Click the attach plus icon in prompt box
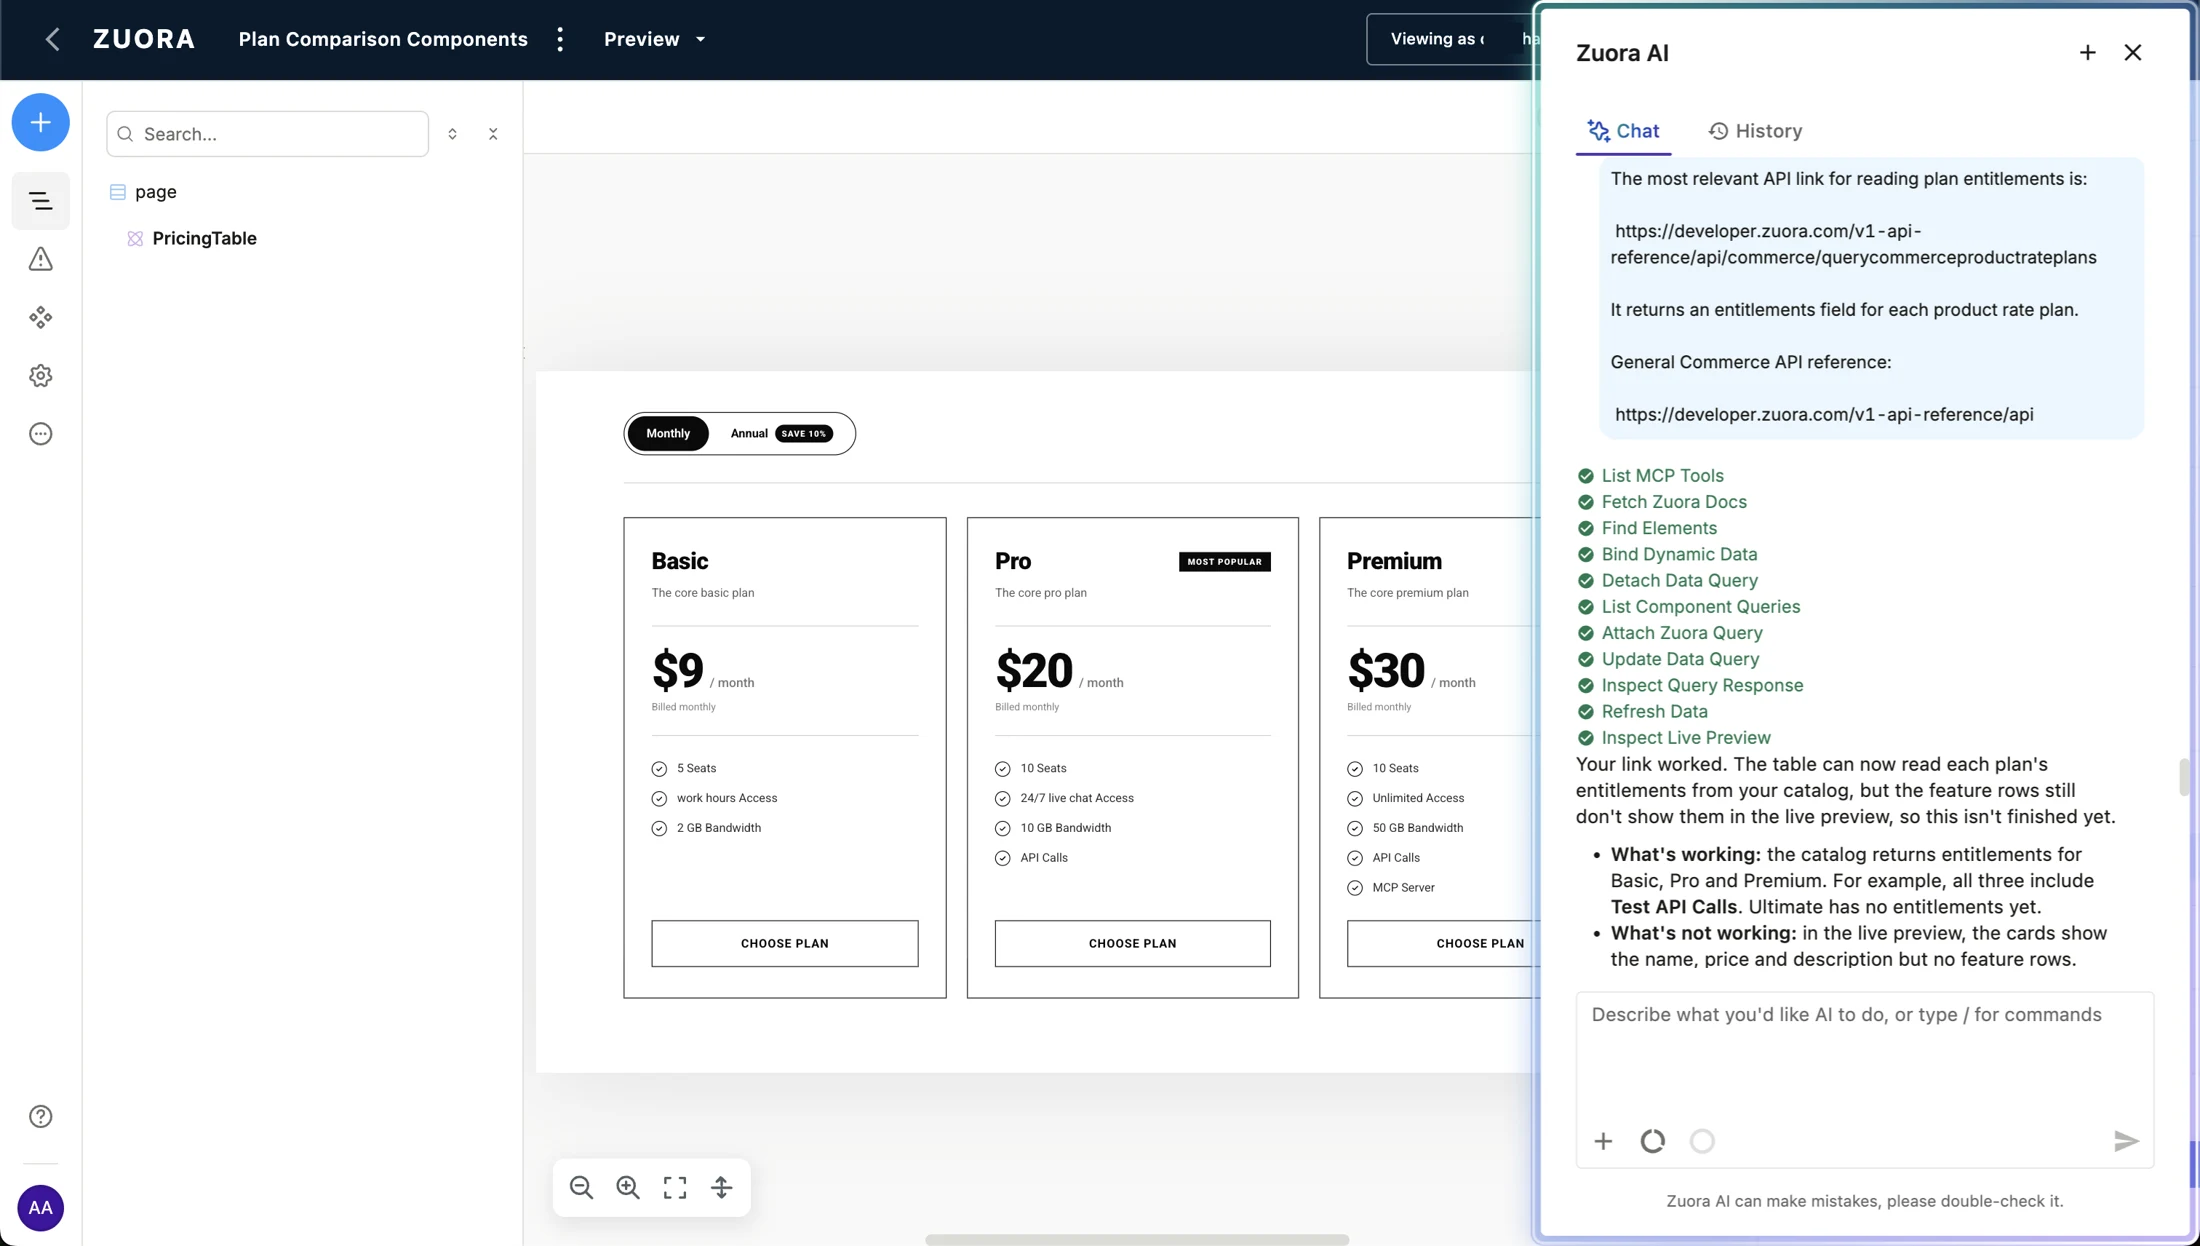 point(1603,1141)
